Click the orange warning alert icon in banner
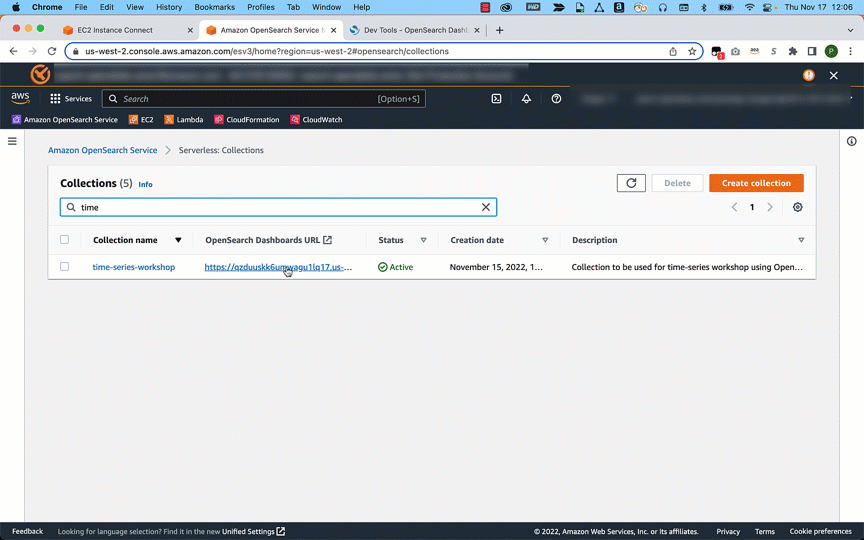864x540 pixels. tap(809, 75)
